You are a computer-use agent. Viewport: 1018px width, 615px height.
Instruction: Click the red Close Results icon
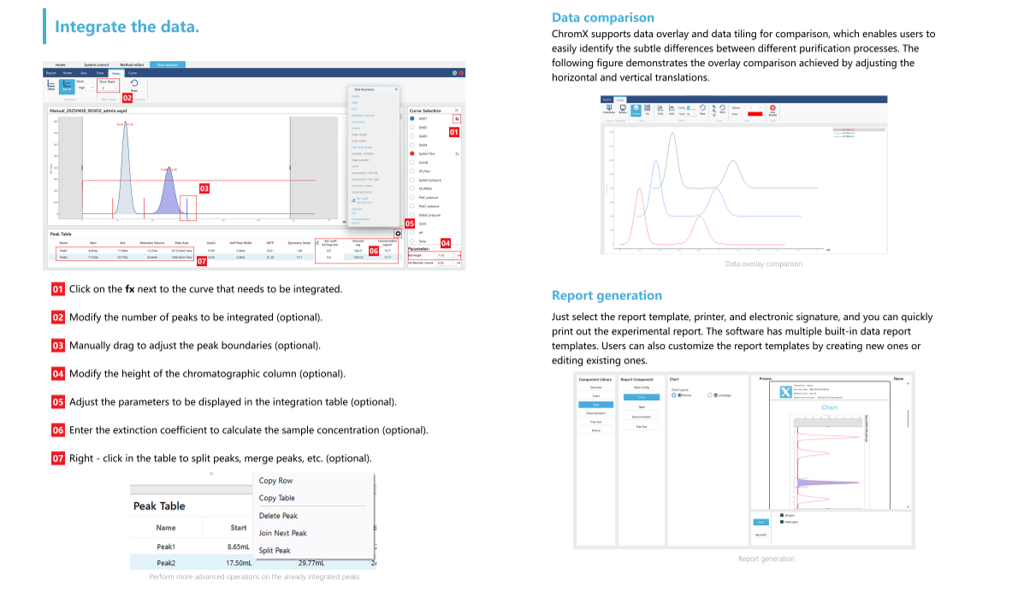[773, 108]
